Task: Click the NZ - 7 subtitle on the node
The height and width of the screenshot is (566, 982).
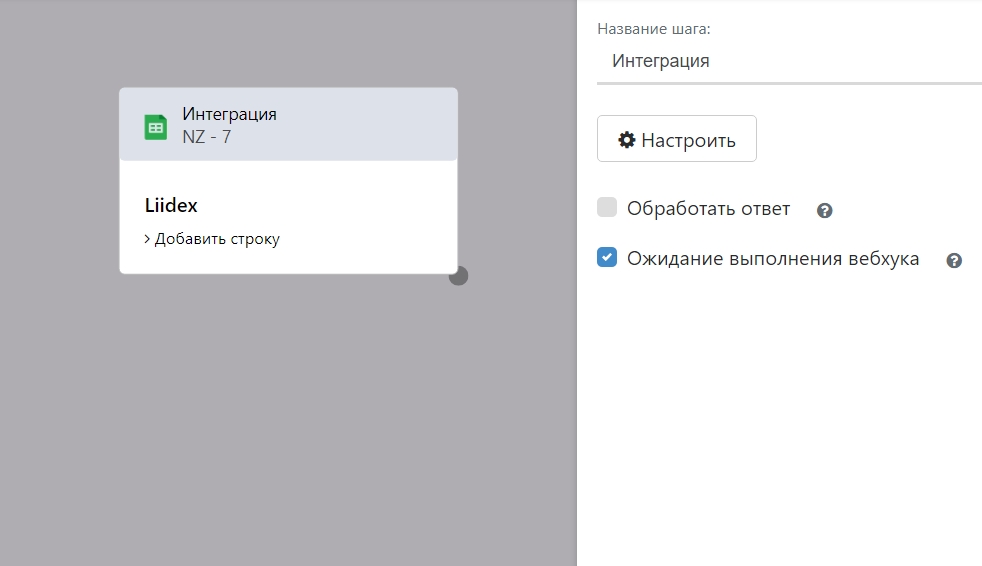Action: pyautogui.click(x=206, y=137)
